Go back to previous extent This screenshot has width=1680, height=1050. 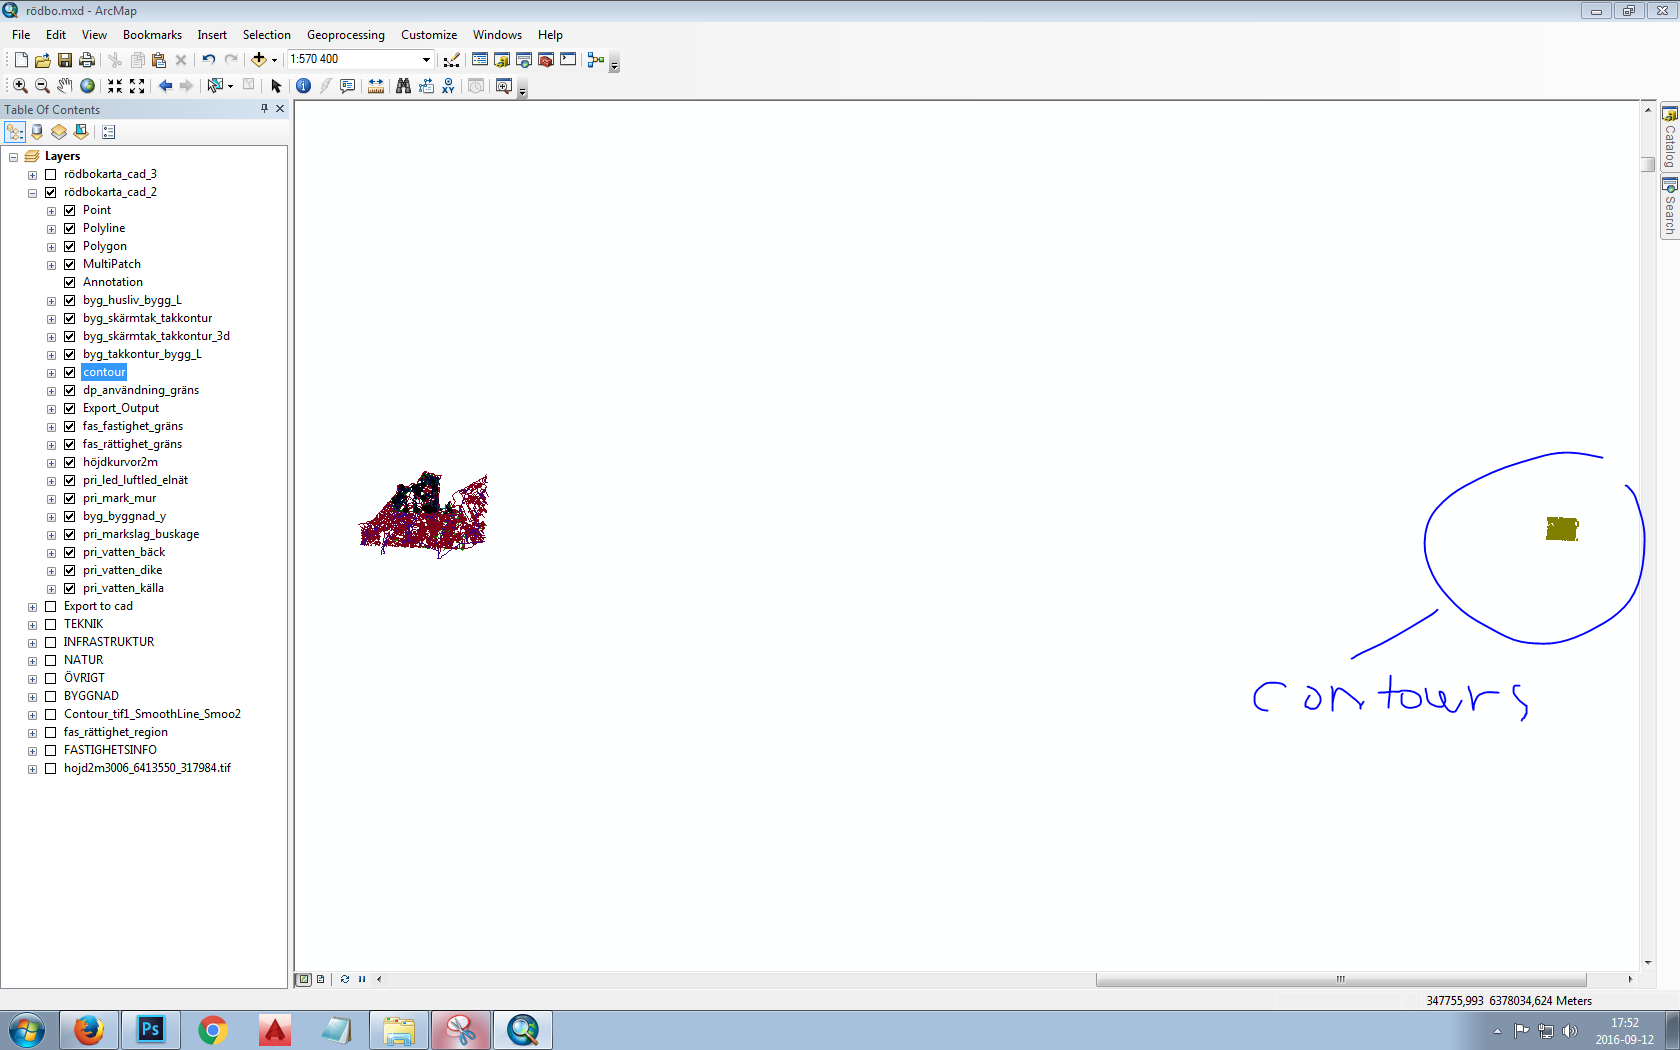(x=165, y=86)
